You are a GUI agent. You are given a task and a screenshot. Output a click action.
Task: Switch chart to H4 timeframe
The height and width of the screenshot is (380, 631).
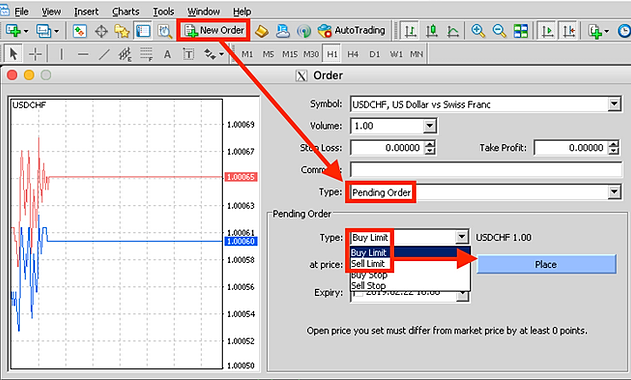pos(353,54)
